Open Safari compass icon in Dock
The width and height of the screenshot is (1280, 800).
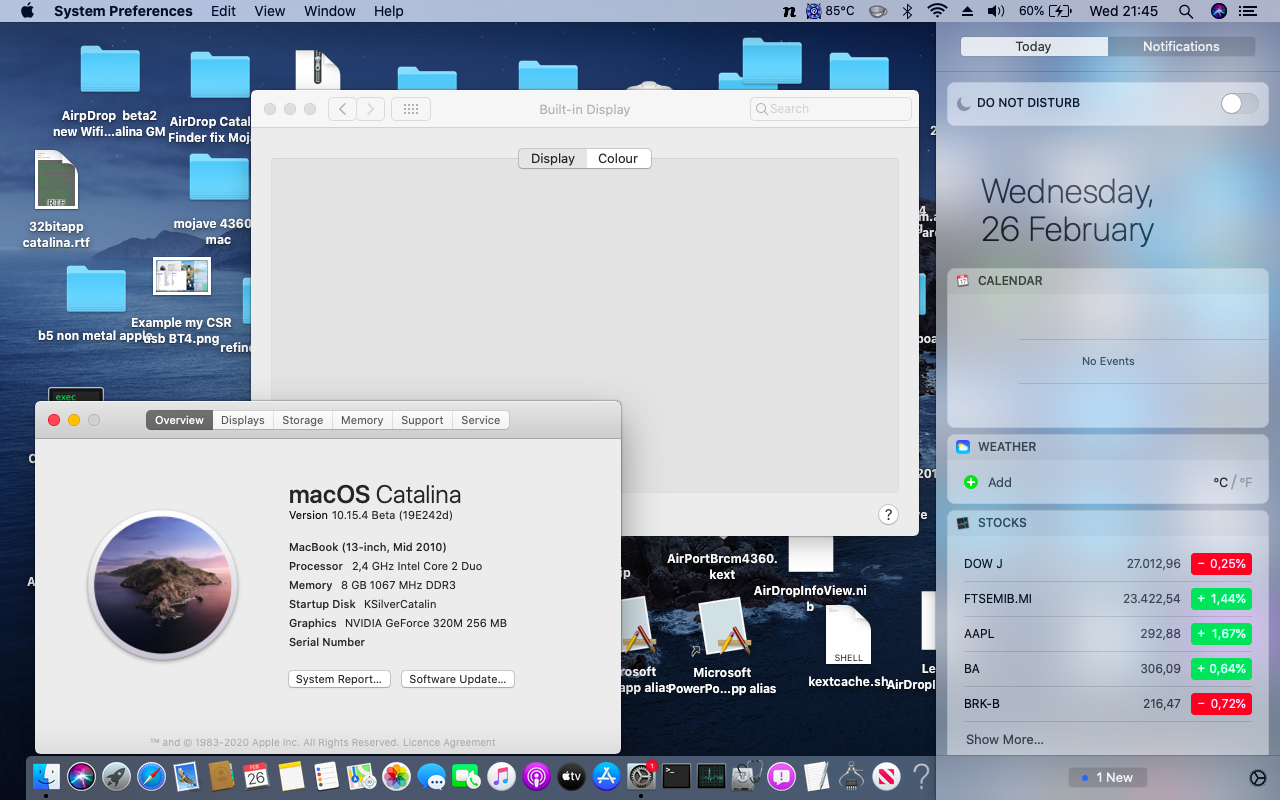pos(151,775)
